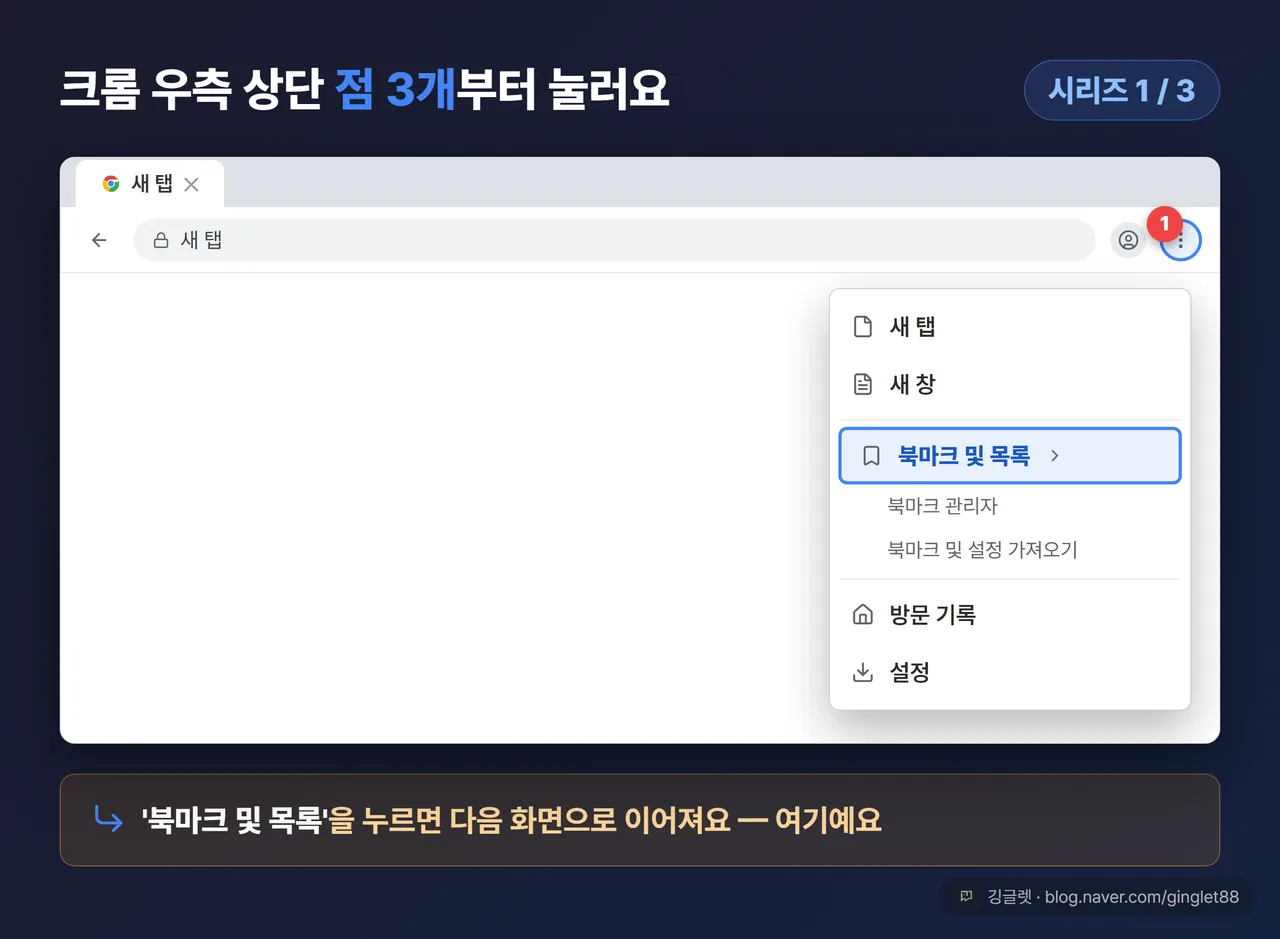Go back with the arrow button
The image size is (1280, 939).
pos(99,240)
